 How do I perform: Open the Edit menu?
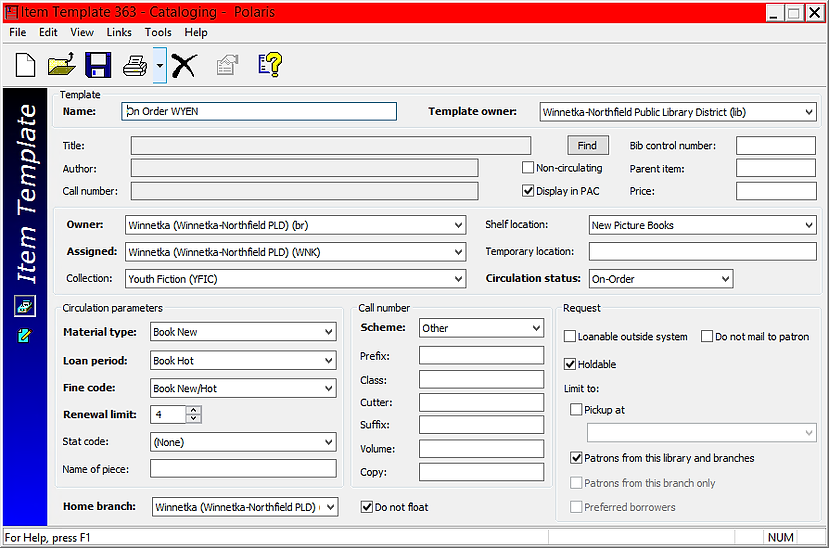point(48,32)
